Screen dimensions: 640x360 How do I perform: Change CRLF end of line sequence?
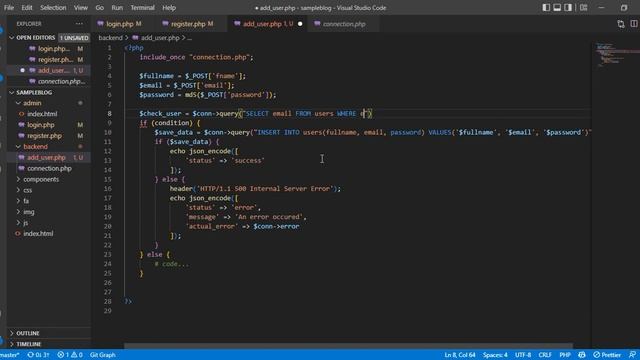tap(545, 355)
